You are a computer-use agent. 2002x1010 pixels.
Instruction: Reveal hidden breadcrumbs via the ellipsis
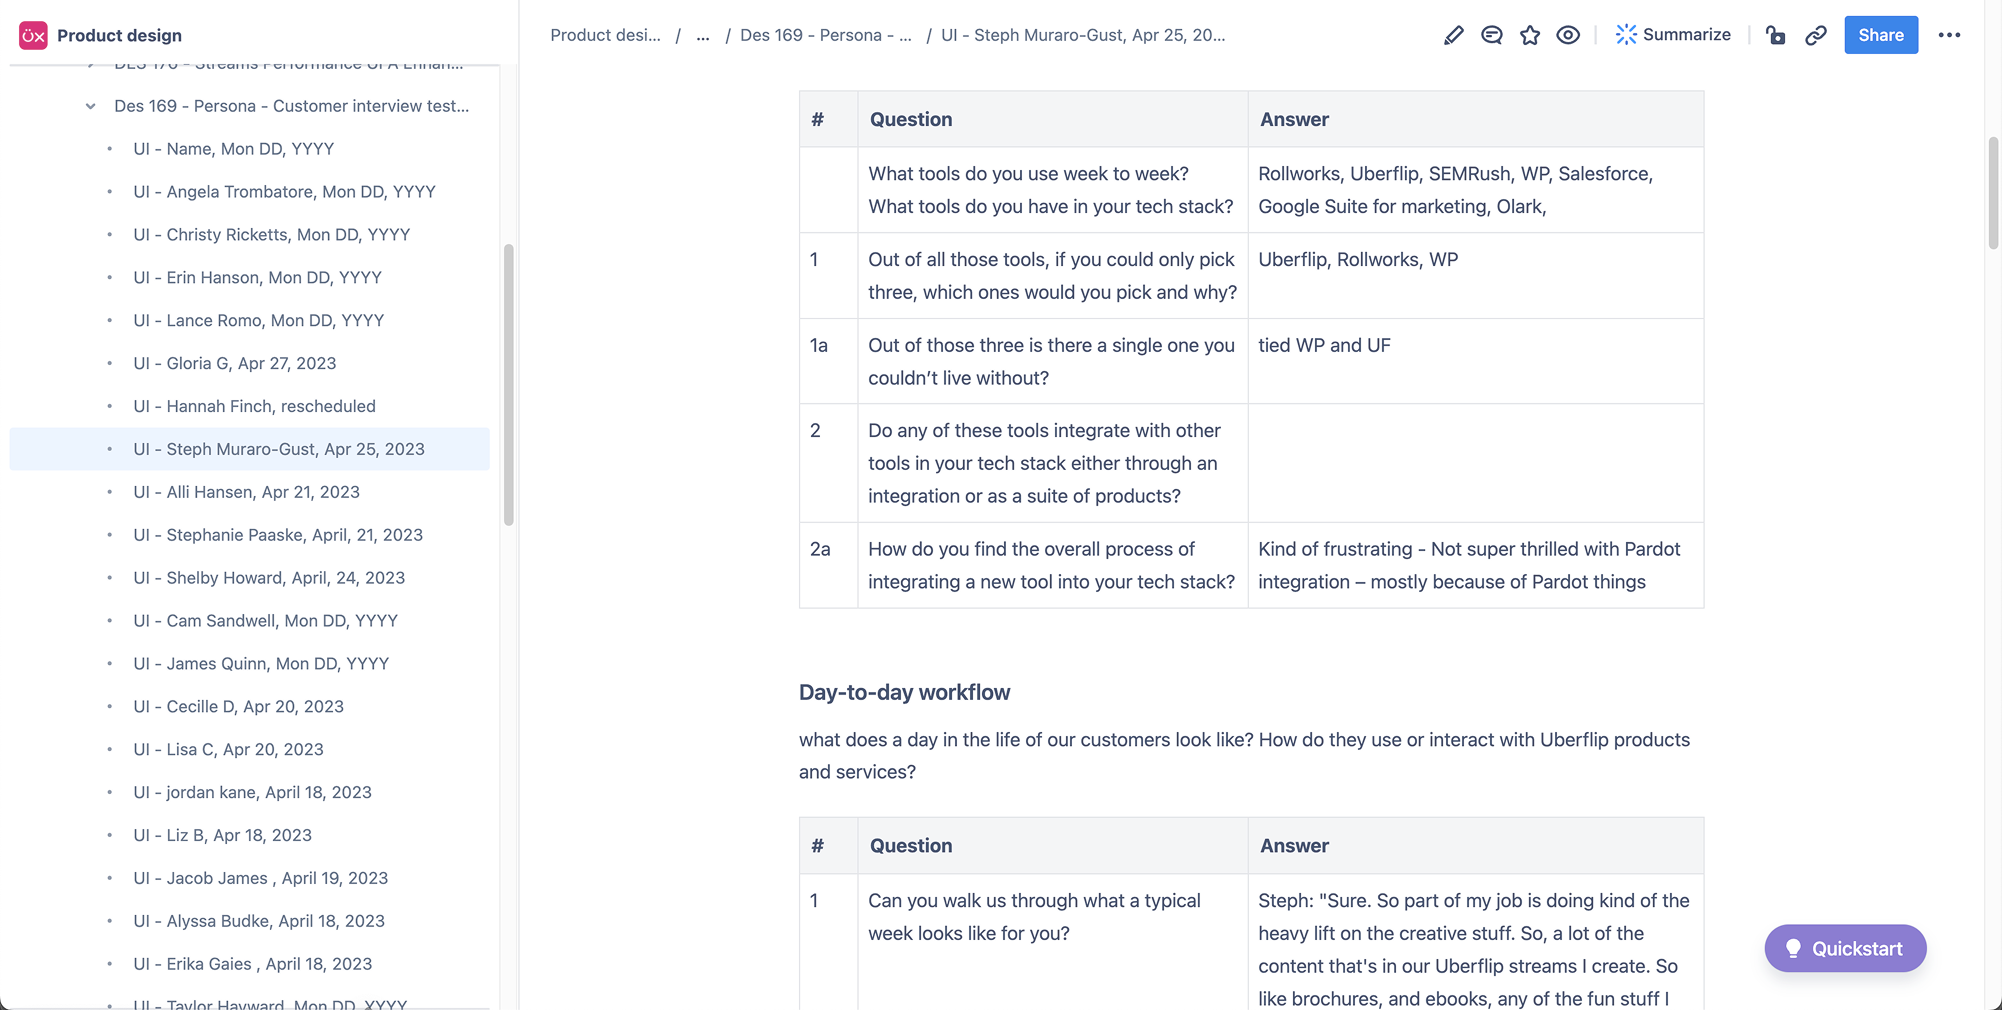(x=703, y=35)
